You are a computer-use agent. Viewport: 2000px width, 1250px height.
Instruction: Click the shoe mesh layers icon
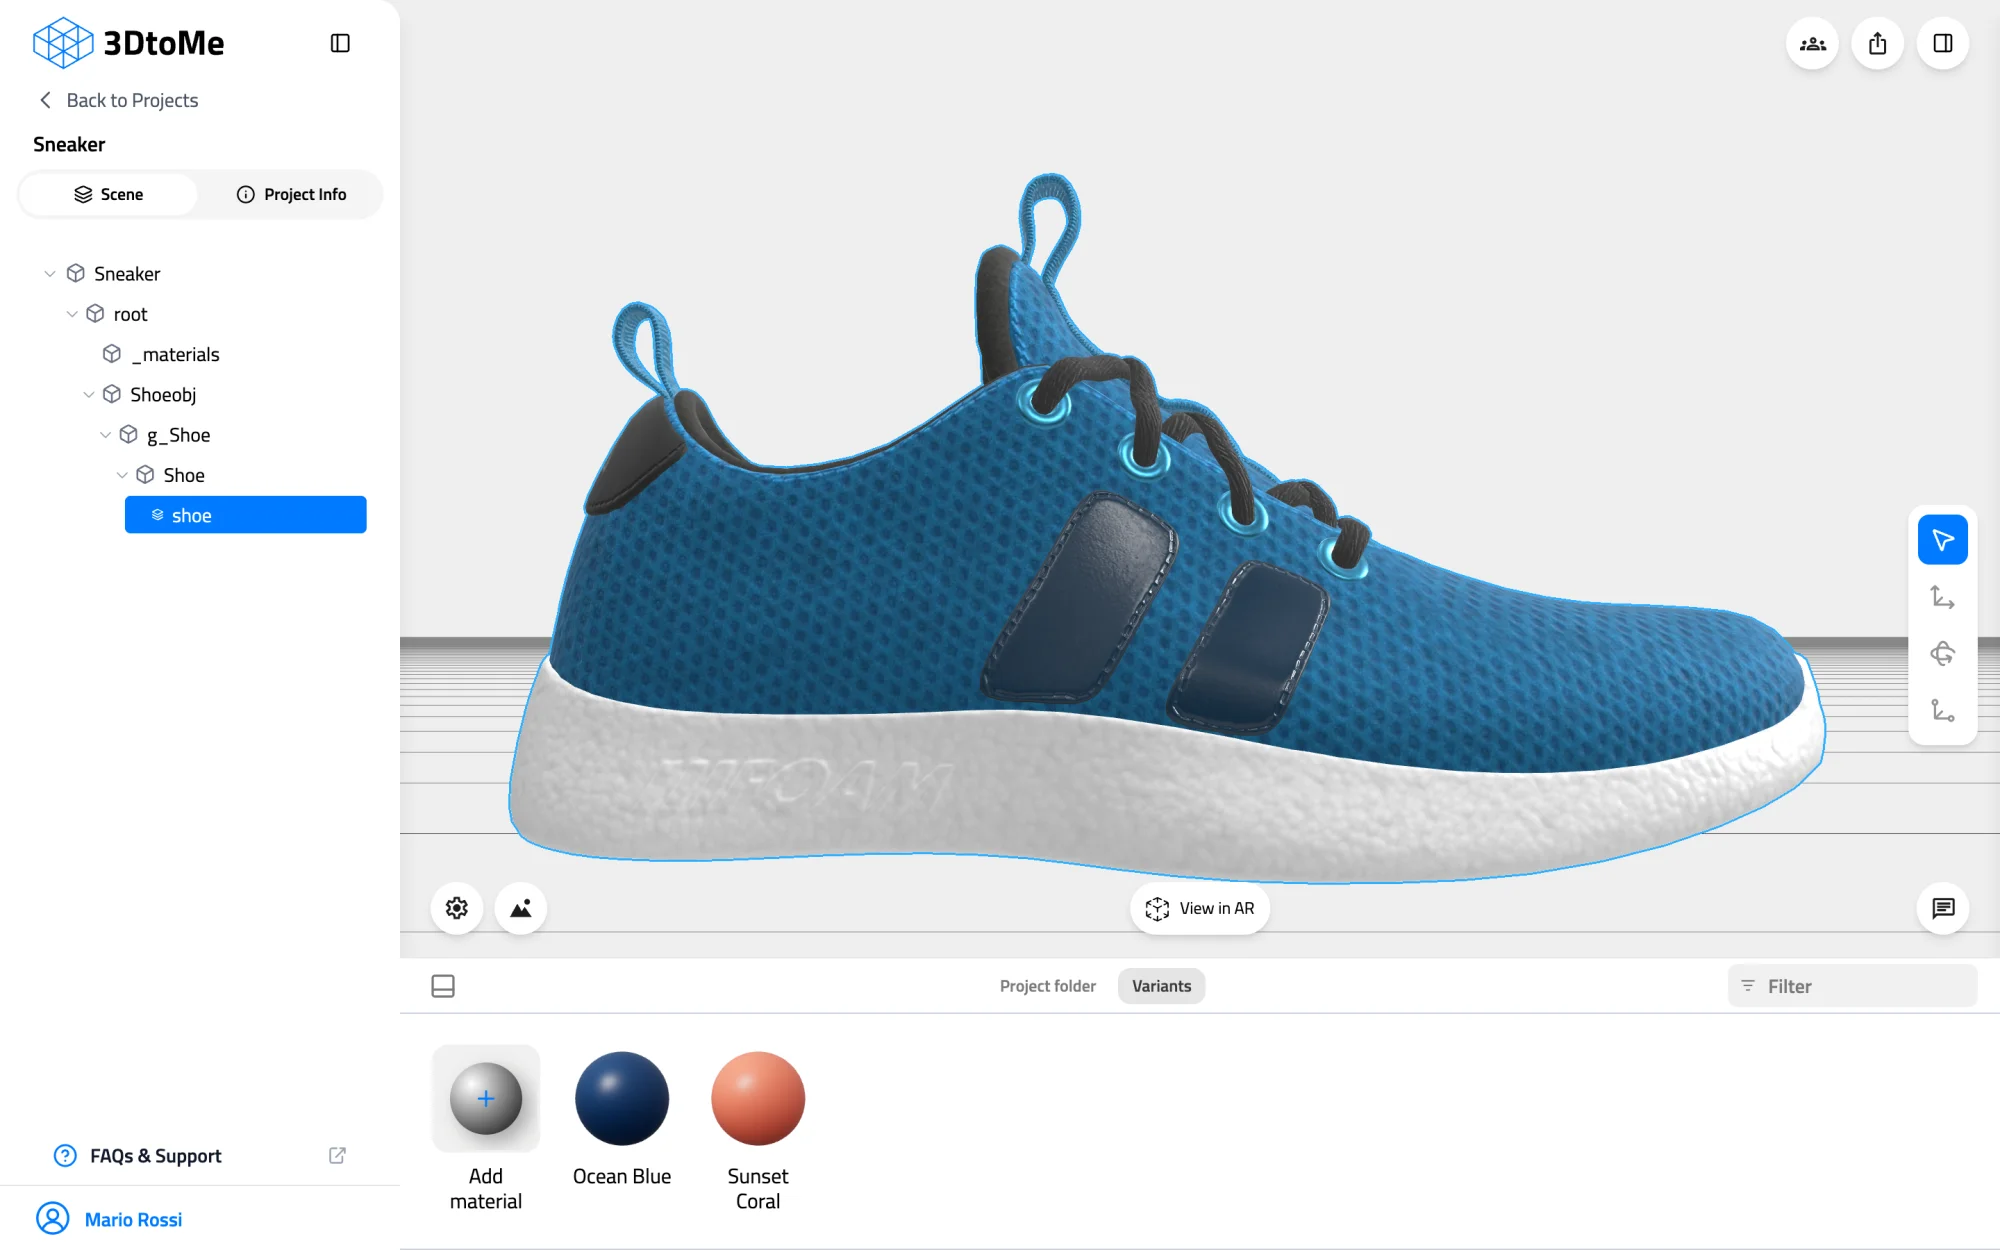pos(157,515)
